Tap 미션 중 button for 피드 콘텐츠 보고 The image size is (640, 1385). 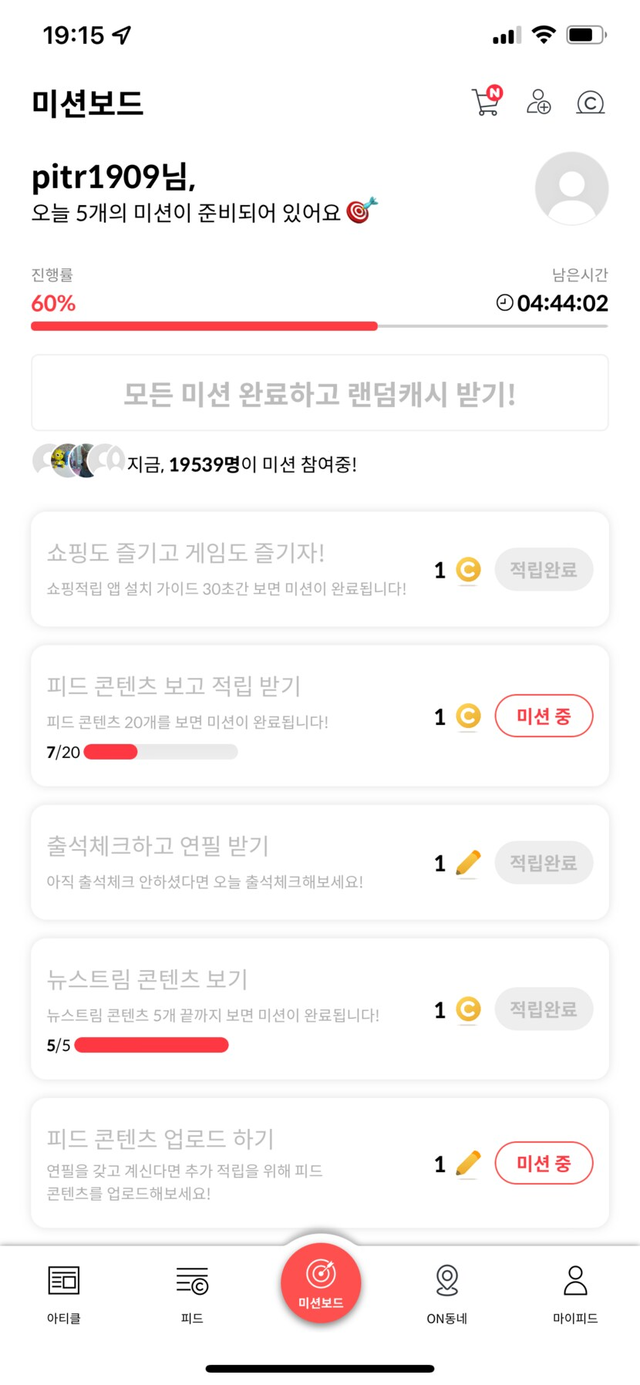tap(544, 716)
